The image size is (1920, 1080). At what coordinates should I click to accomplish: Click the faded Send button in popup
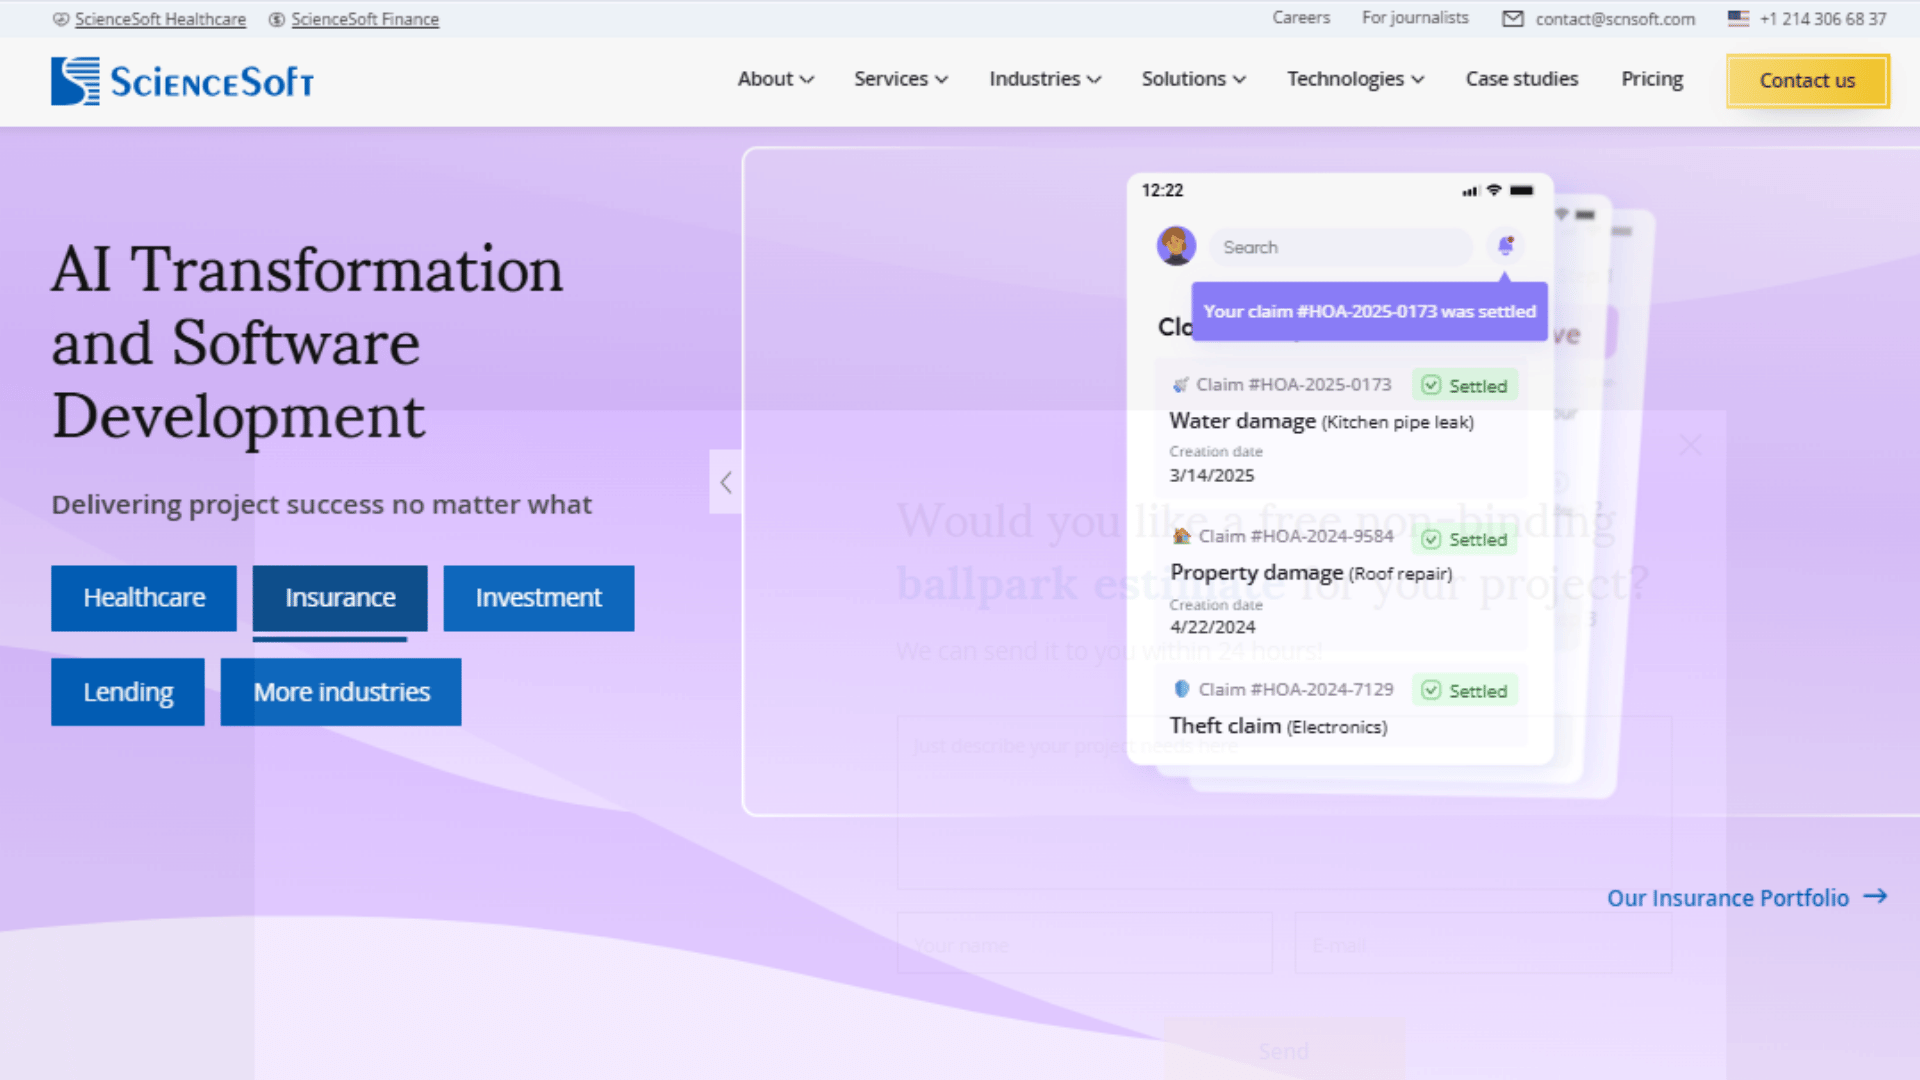pos(1284,1051)
